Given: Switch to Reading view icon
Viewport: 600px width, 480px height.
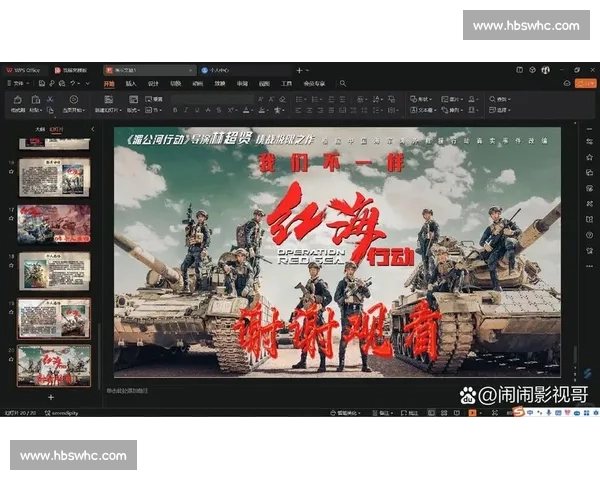Looking at the screenshot, I should [457, 413].
